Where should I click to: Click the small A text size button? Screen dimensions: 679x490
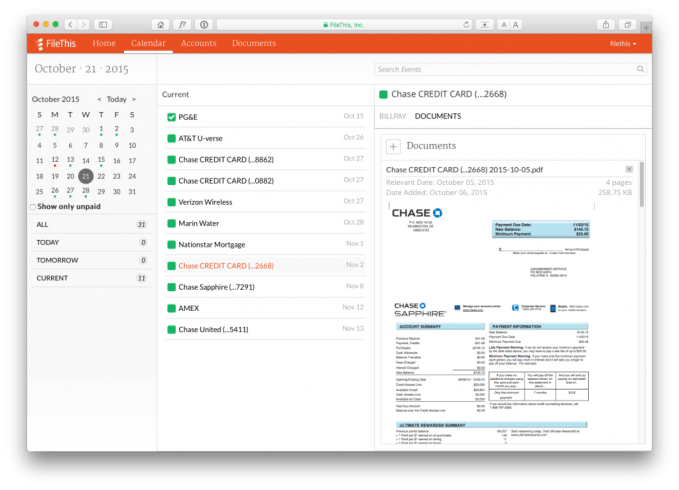(504, 25)
